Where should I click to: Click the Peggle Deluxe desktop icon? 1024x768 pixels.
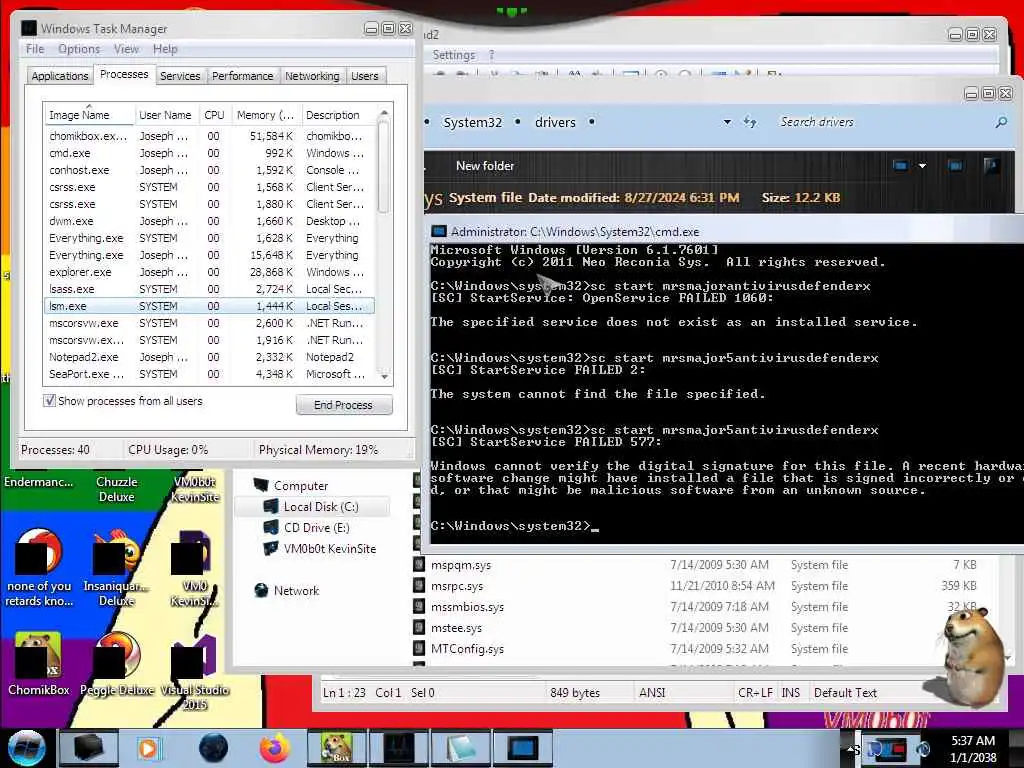(x=118, y=664)
